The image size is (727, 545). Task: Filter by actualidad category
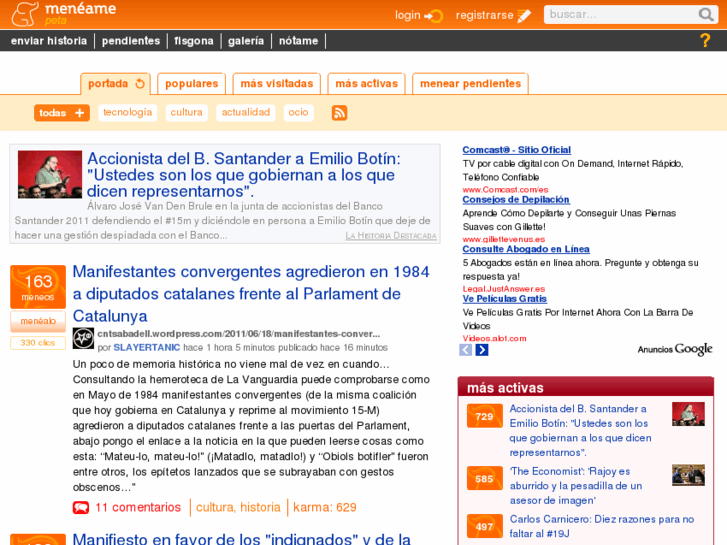(x=246, y=113)
